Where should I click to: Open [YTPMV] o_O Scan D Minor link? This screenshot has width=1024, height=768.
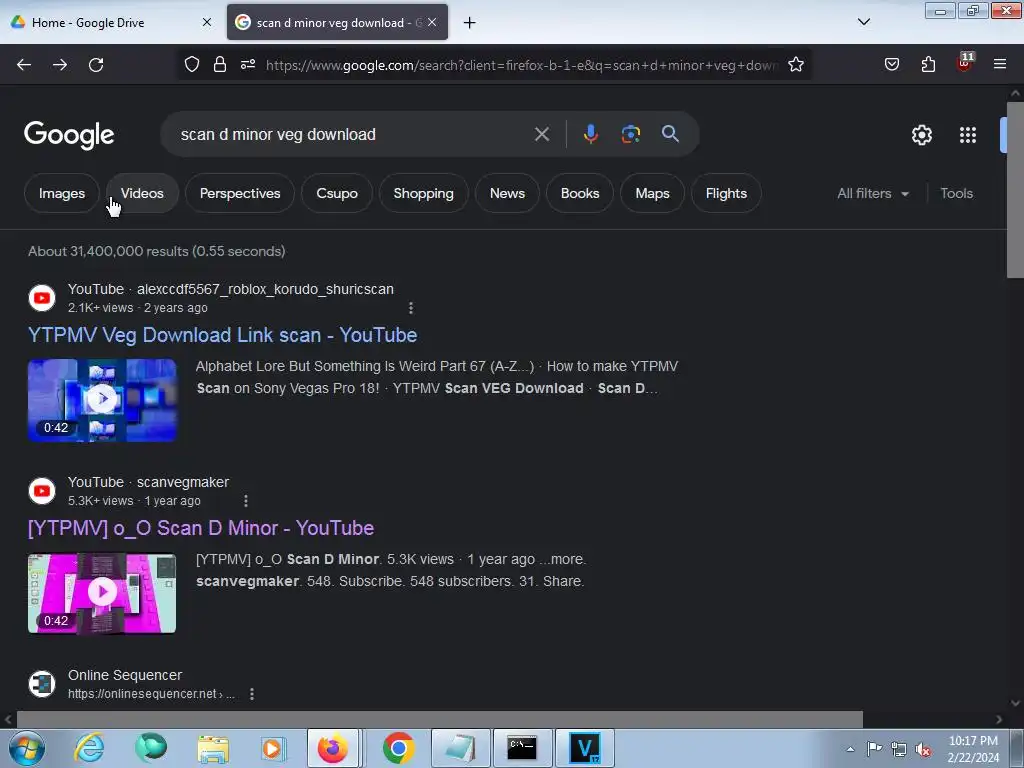pos(200,528)
